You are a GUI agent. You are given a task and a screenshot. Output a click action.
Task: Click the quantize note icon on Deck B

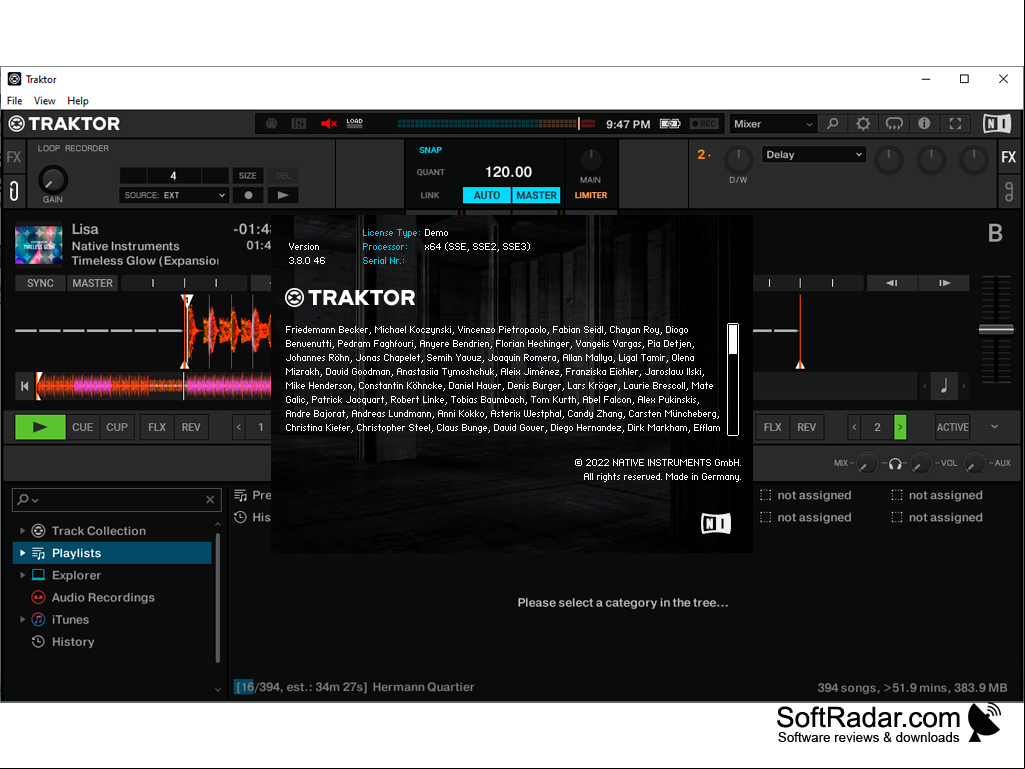click(944, 386)
